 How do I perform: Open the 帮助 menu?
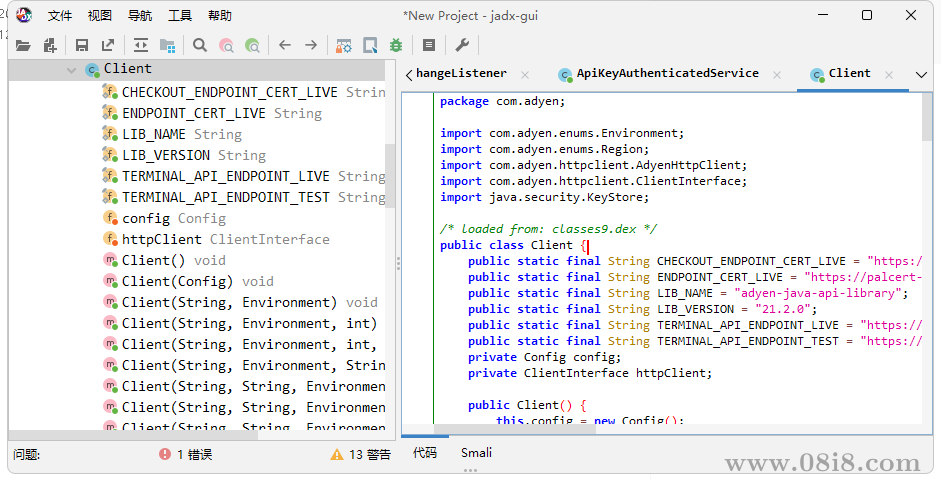pyautogui.click(x=220, y=16)
